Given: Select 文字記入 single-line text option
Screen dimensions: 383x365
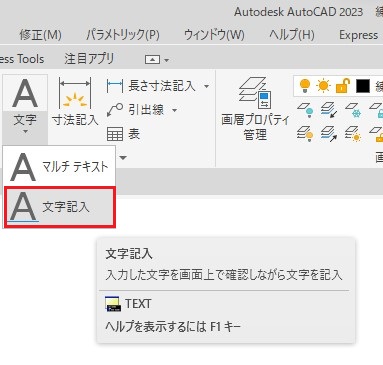Looking at the screenshot, I should (x=60, y=207).
